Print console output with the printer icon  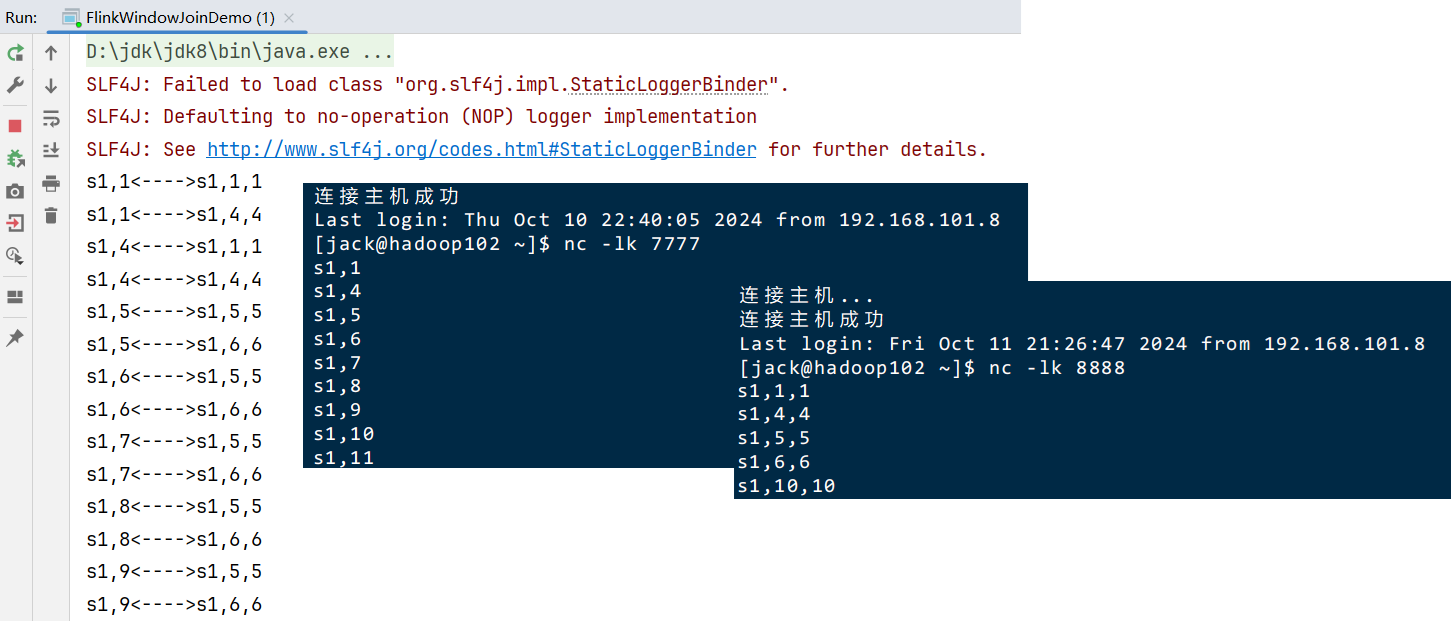(x=51, y=183)
